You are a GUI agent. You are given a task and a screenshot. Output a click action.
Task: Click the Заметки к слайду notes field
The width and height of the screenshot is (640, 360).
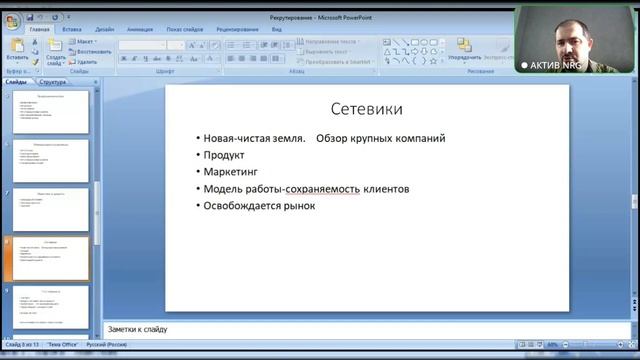(367, 329)
